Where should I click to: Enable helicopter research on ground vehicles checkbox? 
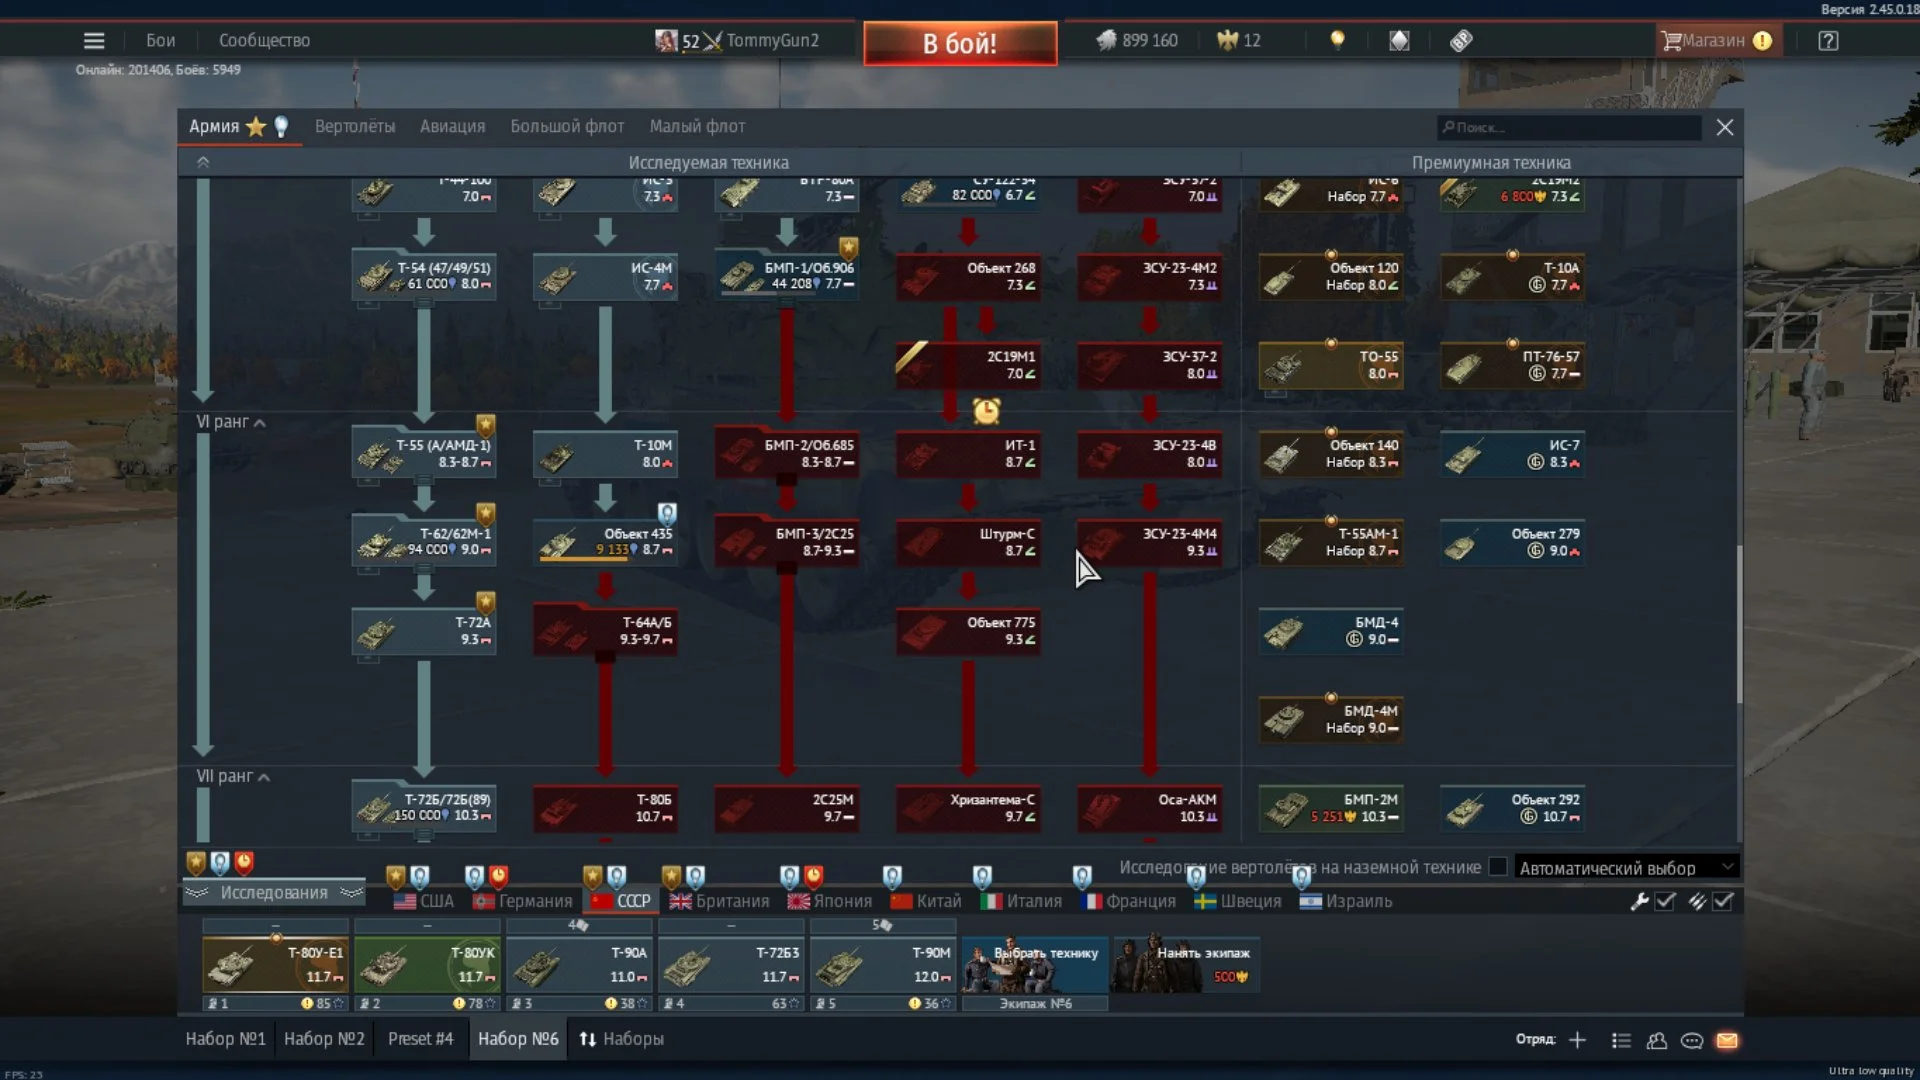(1498, 867)
